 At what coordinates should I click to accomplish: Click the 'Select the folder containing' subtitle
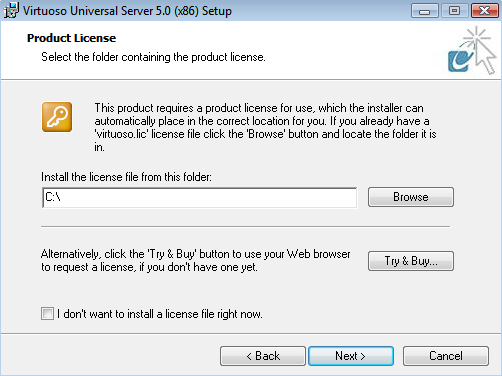[x=153, y=57]
